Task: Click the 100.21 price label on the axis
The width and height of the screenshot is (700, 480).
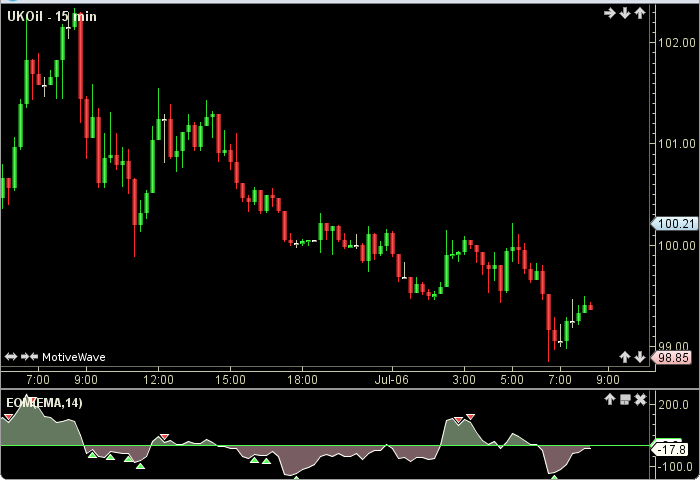Action: coord(675,224)
